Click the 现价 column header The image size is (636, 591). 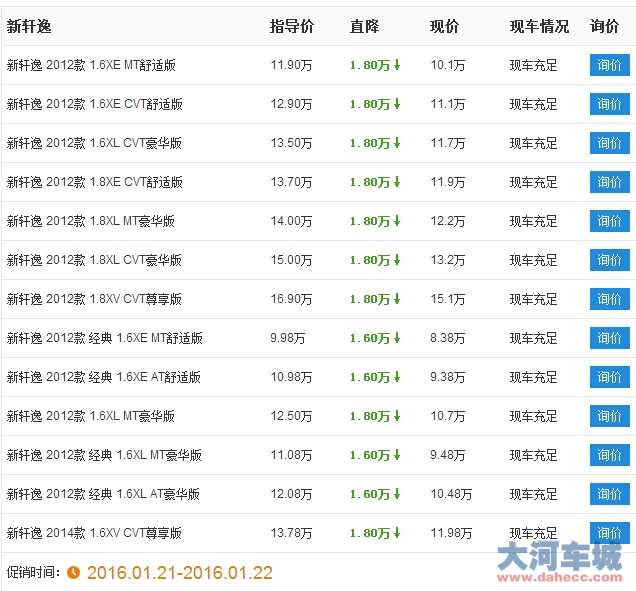click(444, 26)
